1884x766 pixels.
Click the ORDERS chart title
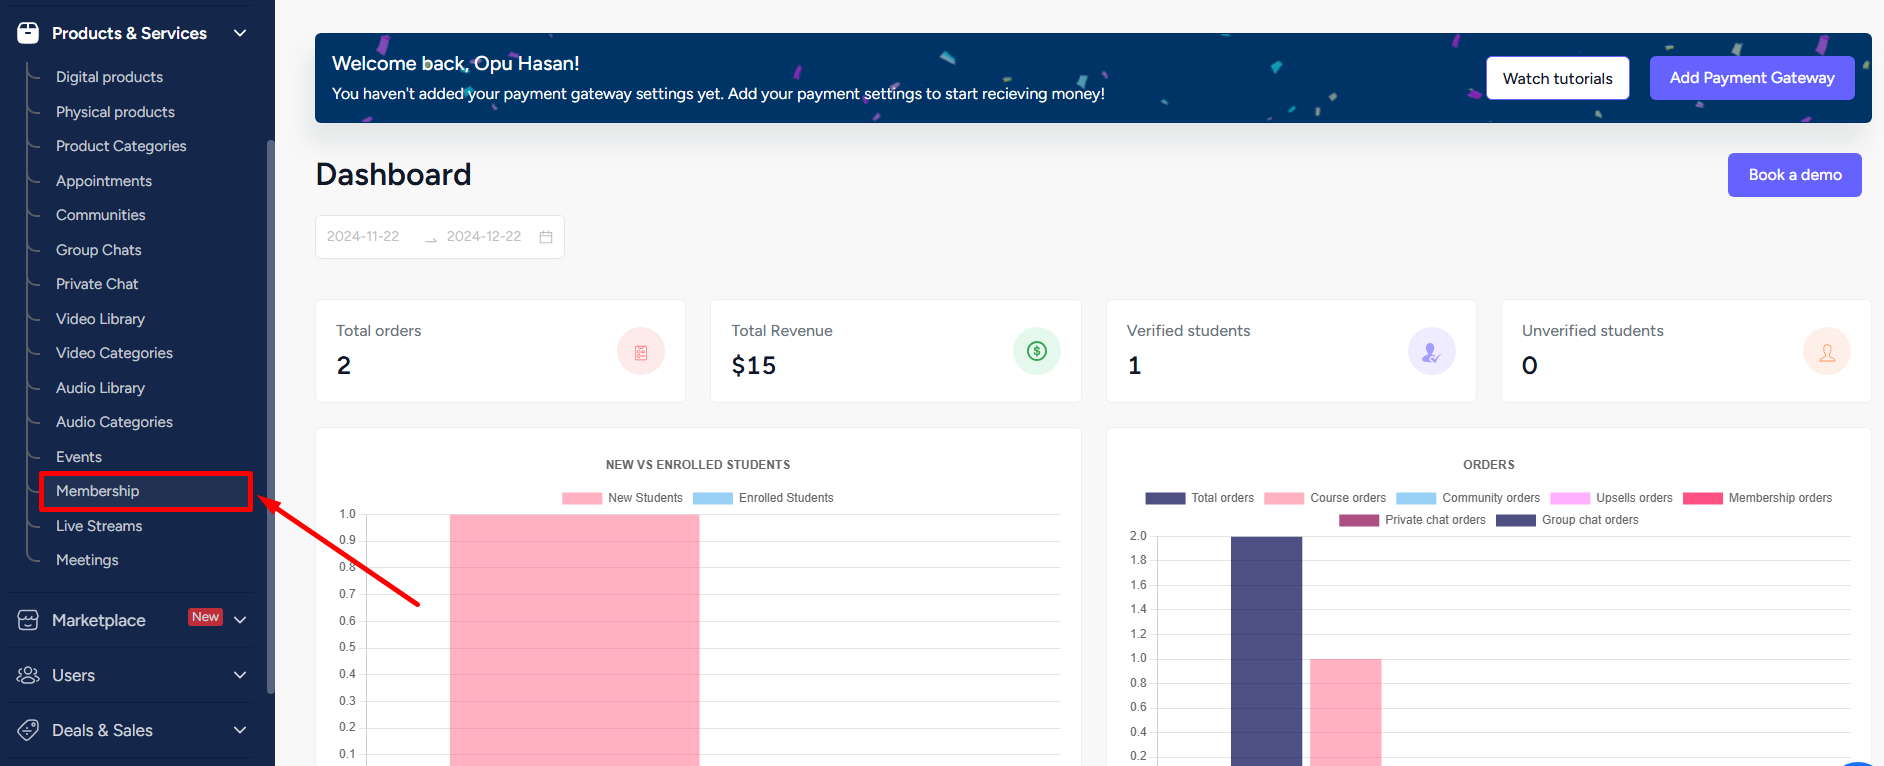click(1489, 465)
